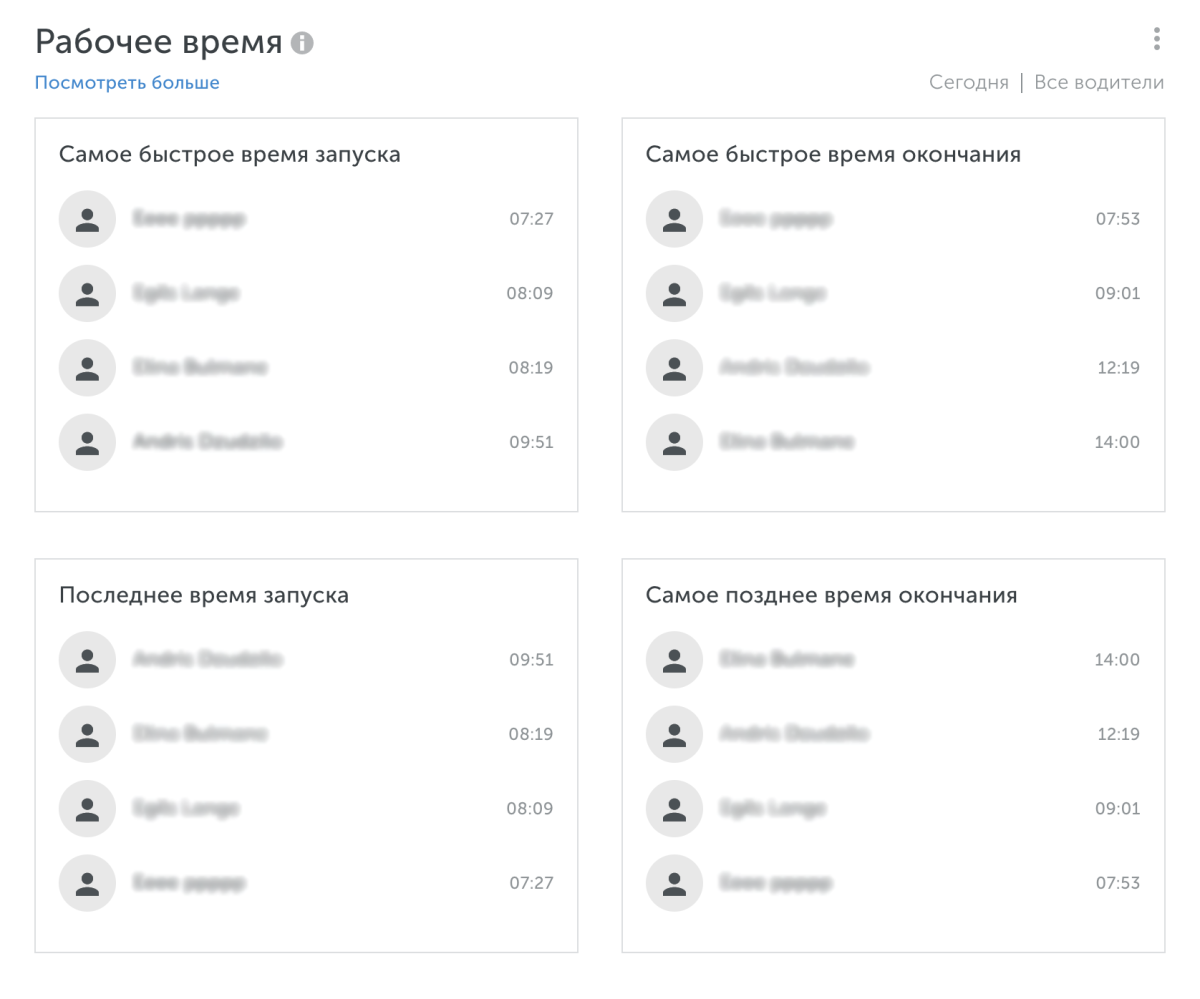Click avatar for 09:01 in Самое позднее время окончания

click(x=675, y=808)
